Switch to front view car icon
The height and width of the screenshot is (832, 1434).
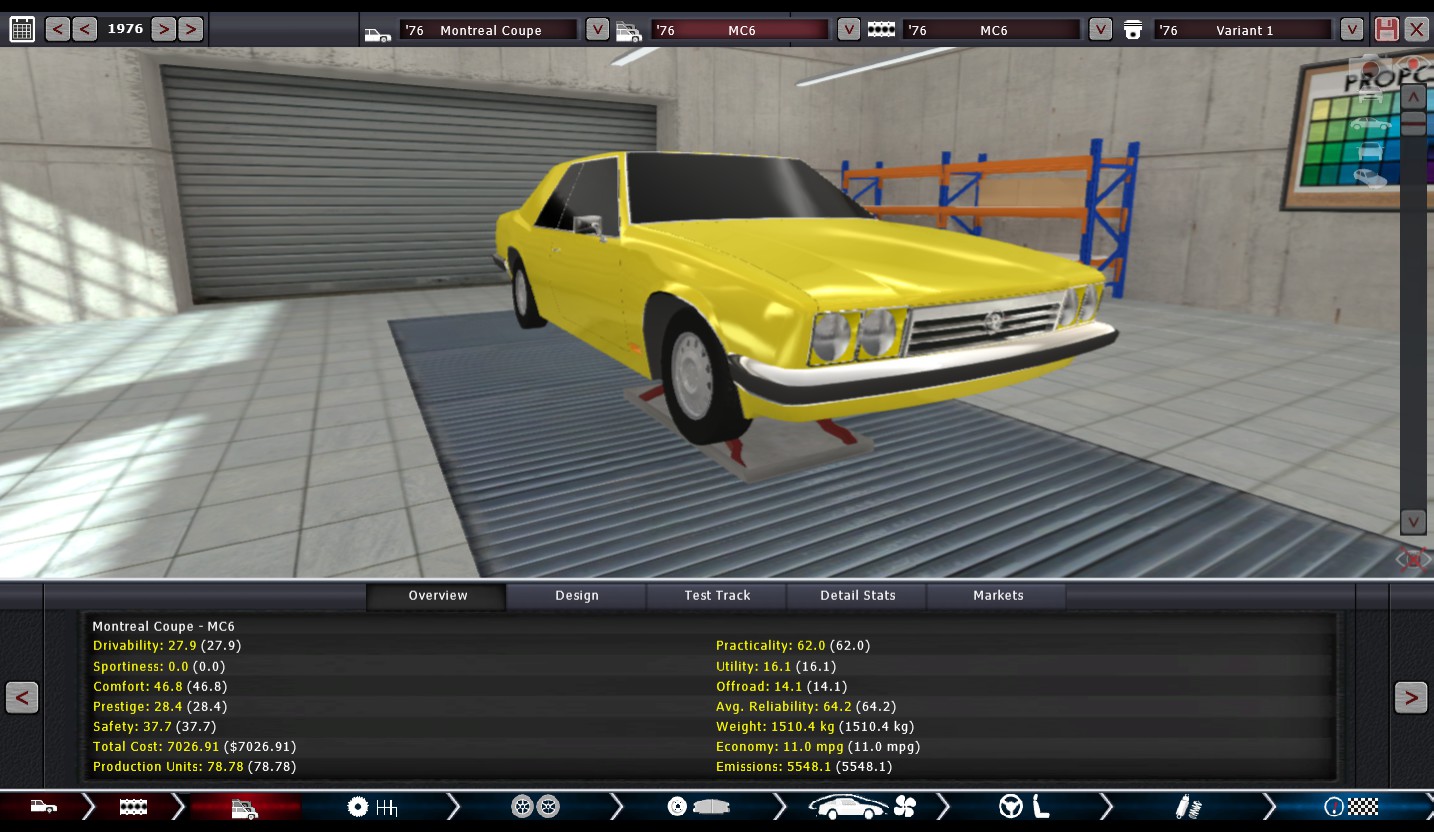point(1369,97)
